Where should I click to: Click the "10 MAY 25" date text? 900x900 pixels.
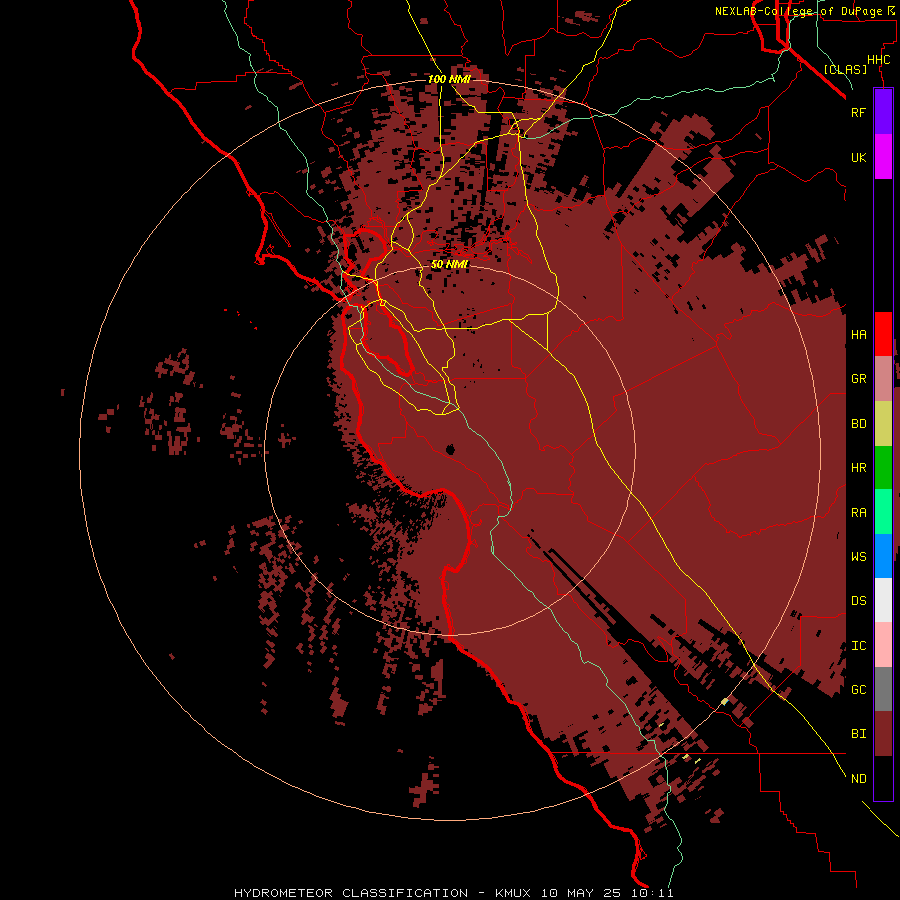click(581, 893)
